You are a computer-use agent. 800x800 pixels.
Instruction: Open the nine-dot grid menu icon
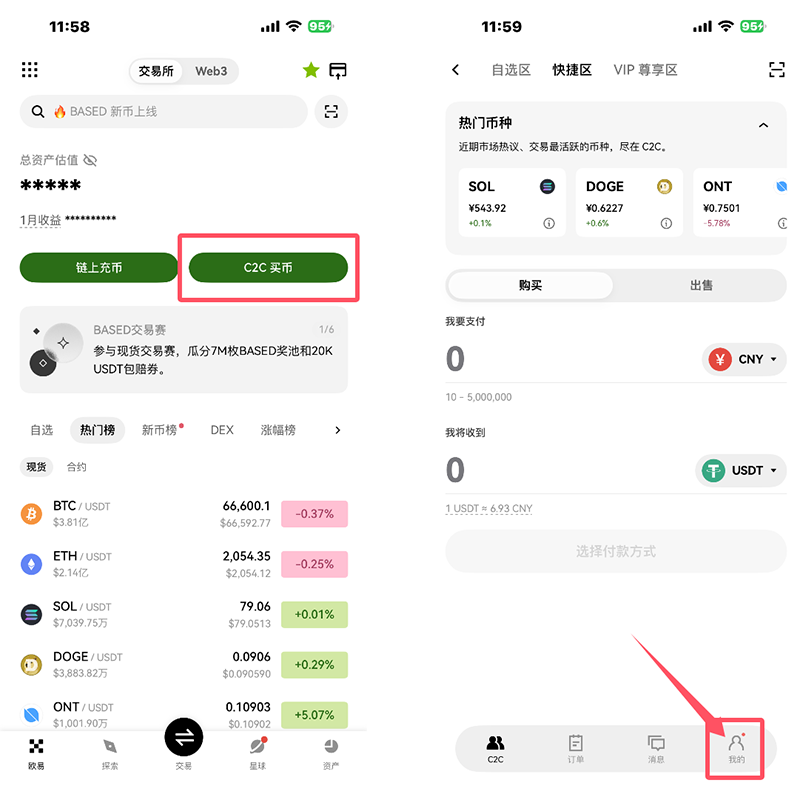point(30,70)
